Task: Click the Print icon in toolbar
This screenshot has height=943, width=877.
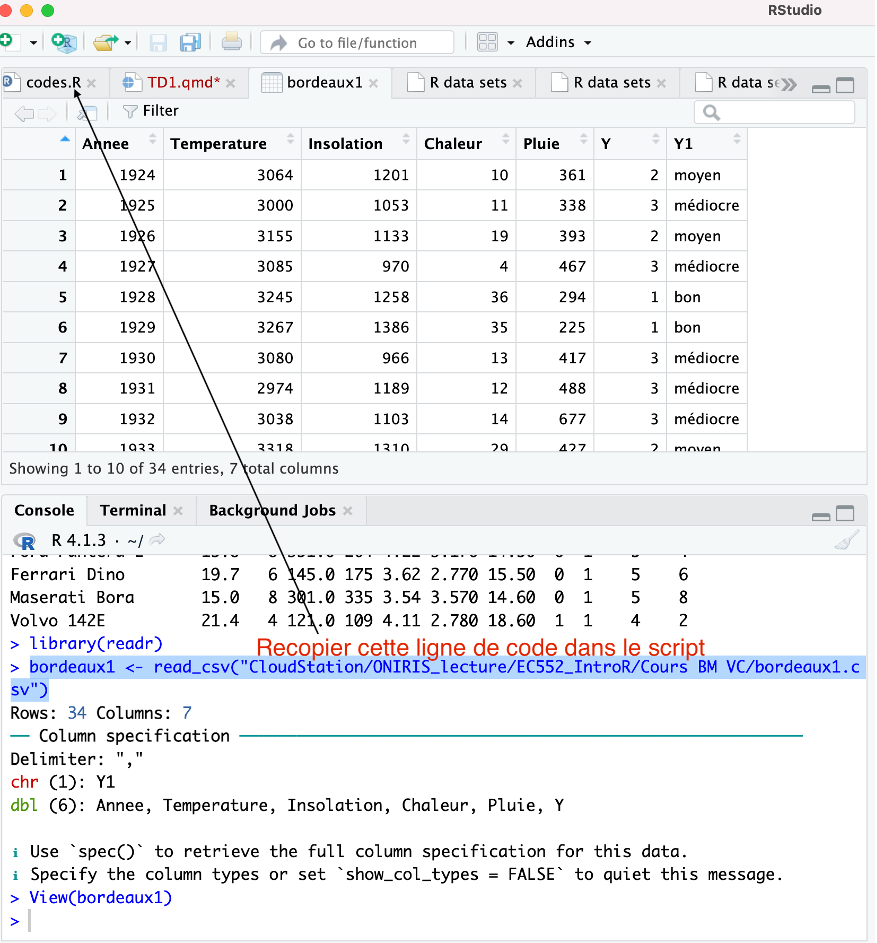Action: click(x=231, y=42)
